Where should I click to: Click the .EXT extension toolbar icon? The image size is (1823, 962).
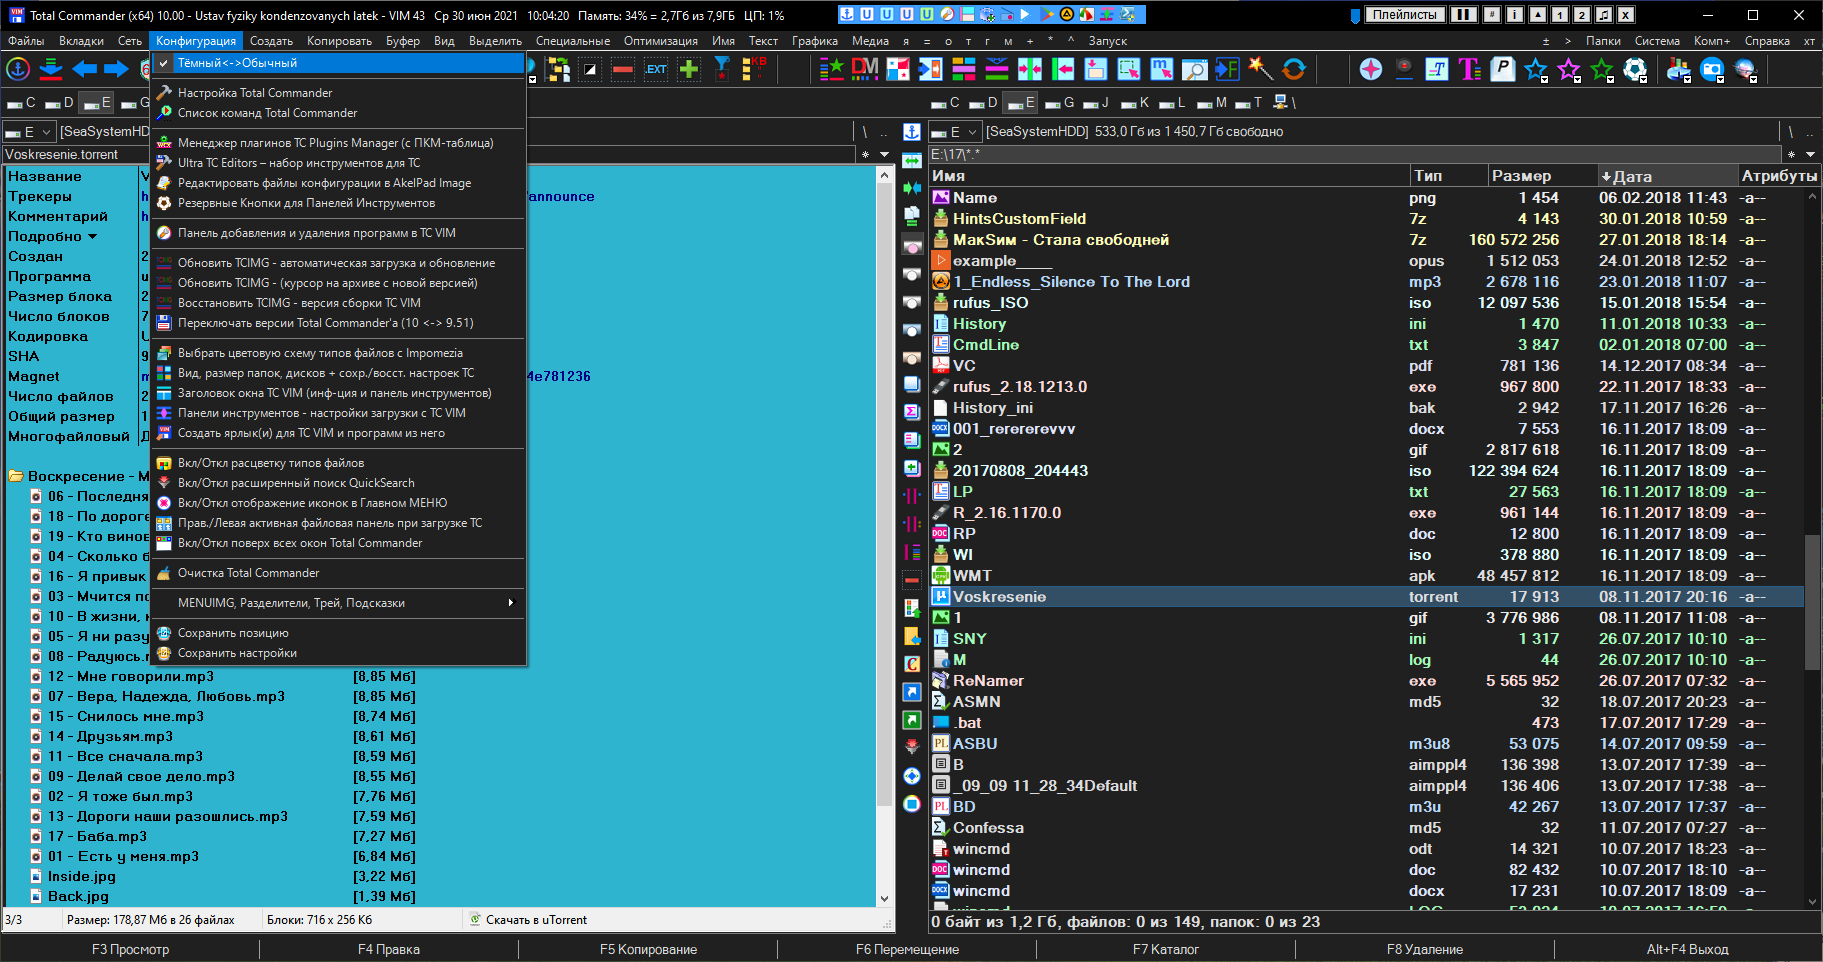coord(656,69)
